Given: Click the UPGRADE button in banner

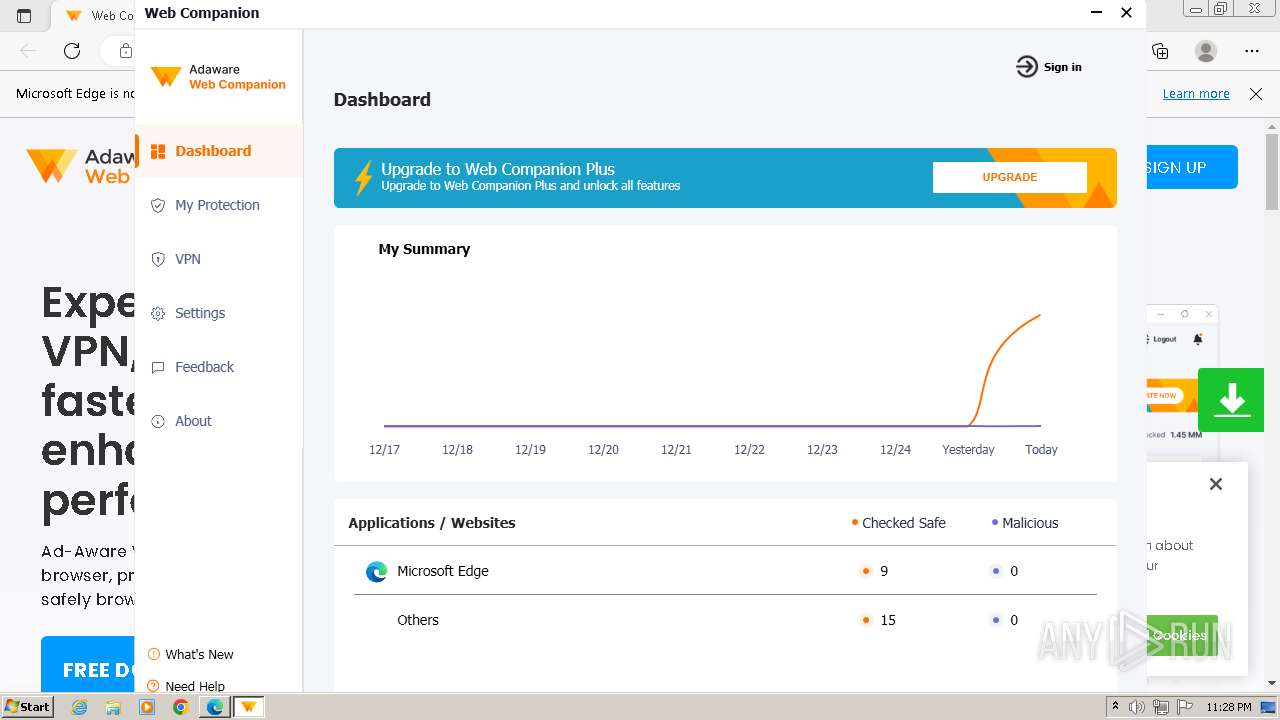Looking at the screenshot, I should pyautogui.click(x=1010, y=177).
